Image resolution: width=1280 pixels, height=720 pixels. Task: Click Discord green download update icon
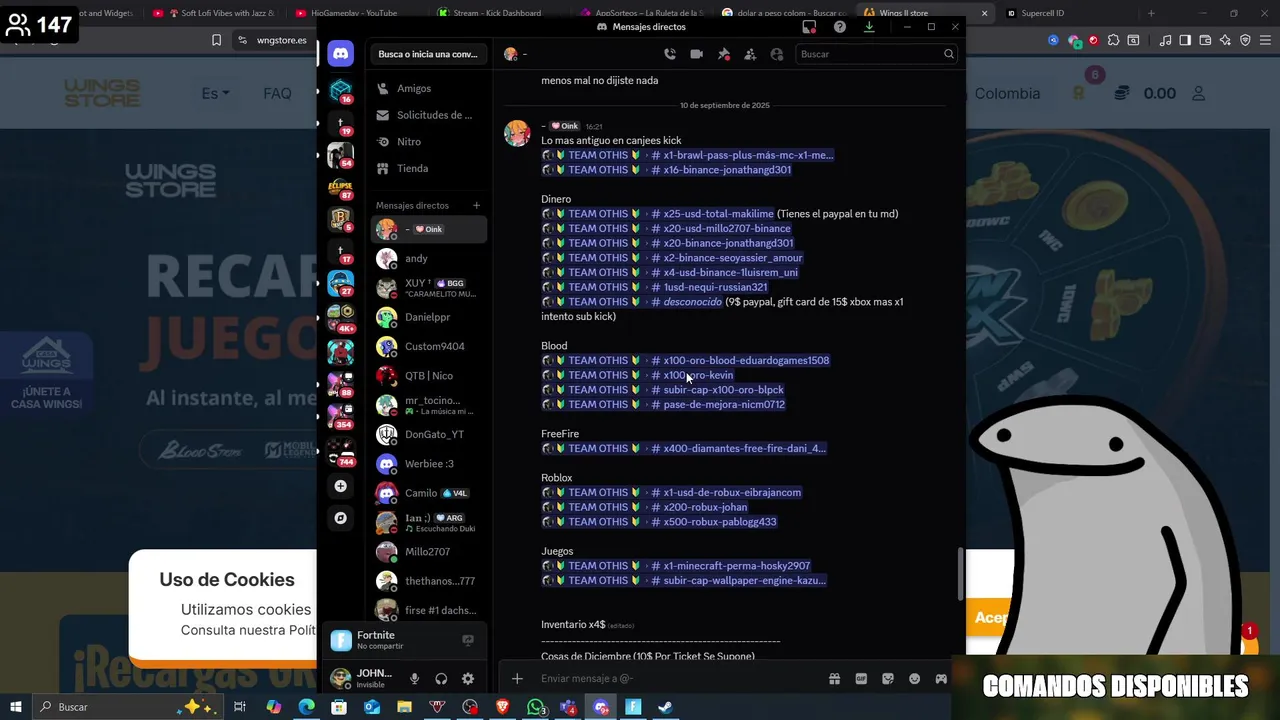(869, 27)
